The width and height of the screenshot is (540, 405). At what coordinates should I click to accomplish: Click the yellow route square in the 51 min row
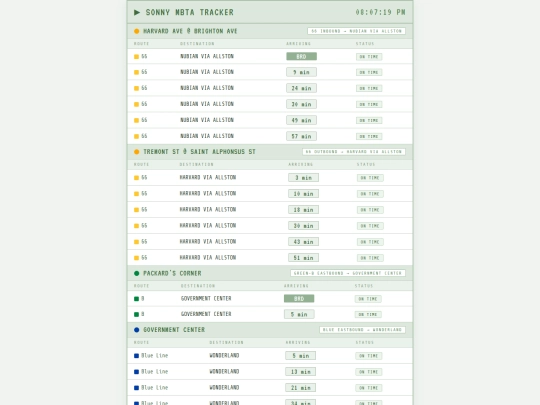(136, 258)
